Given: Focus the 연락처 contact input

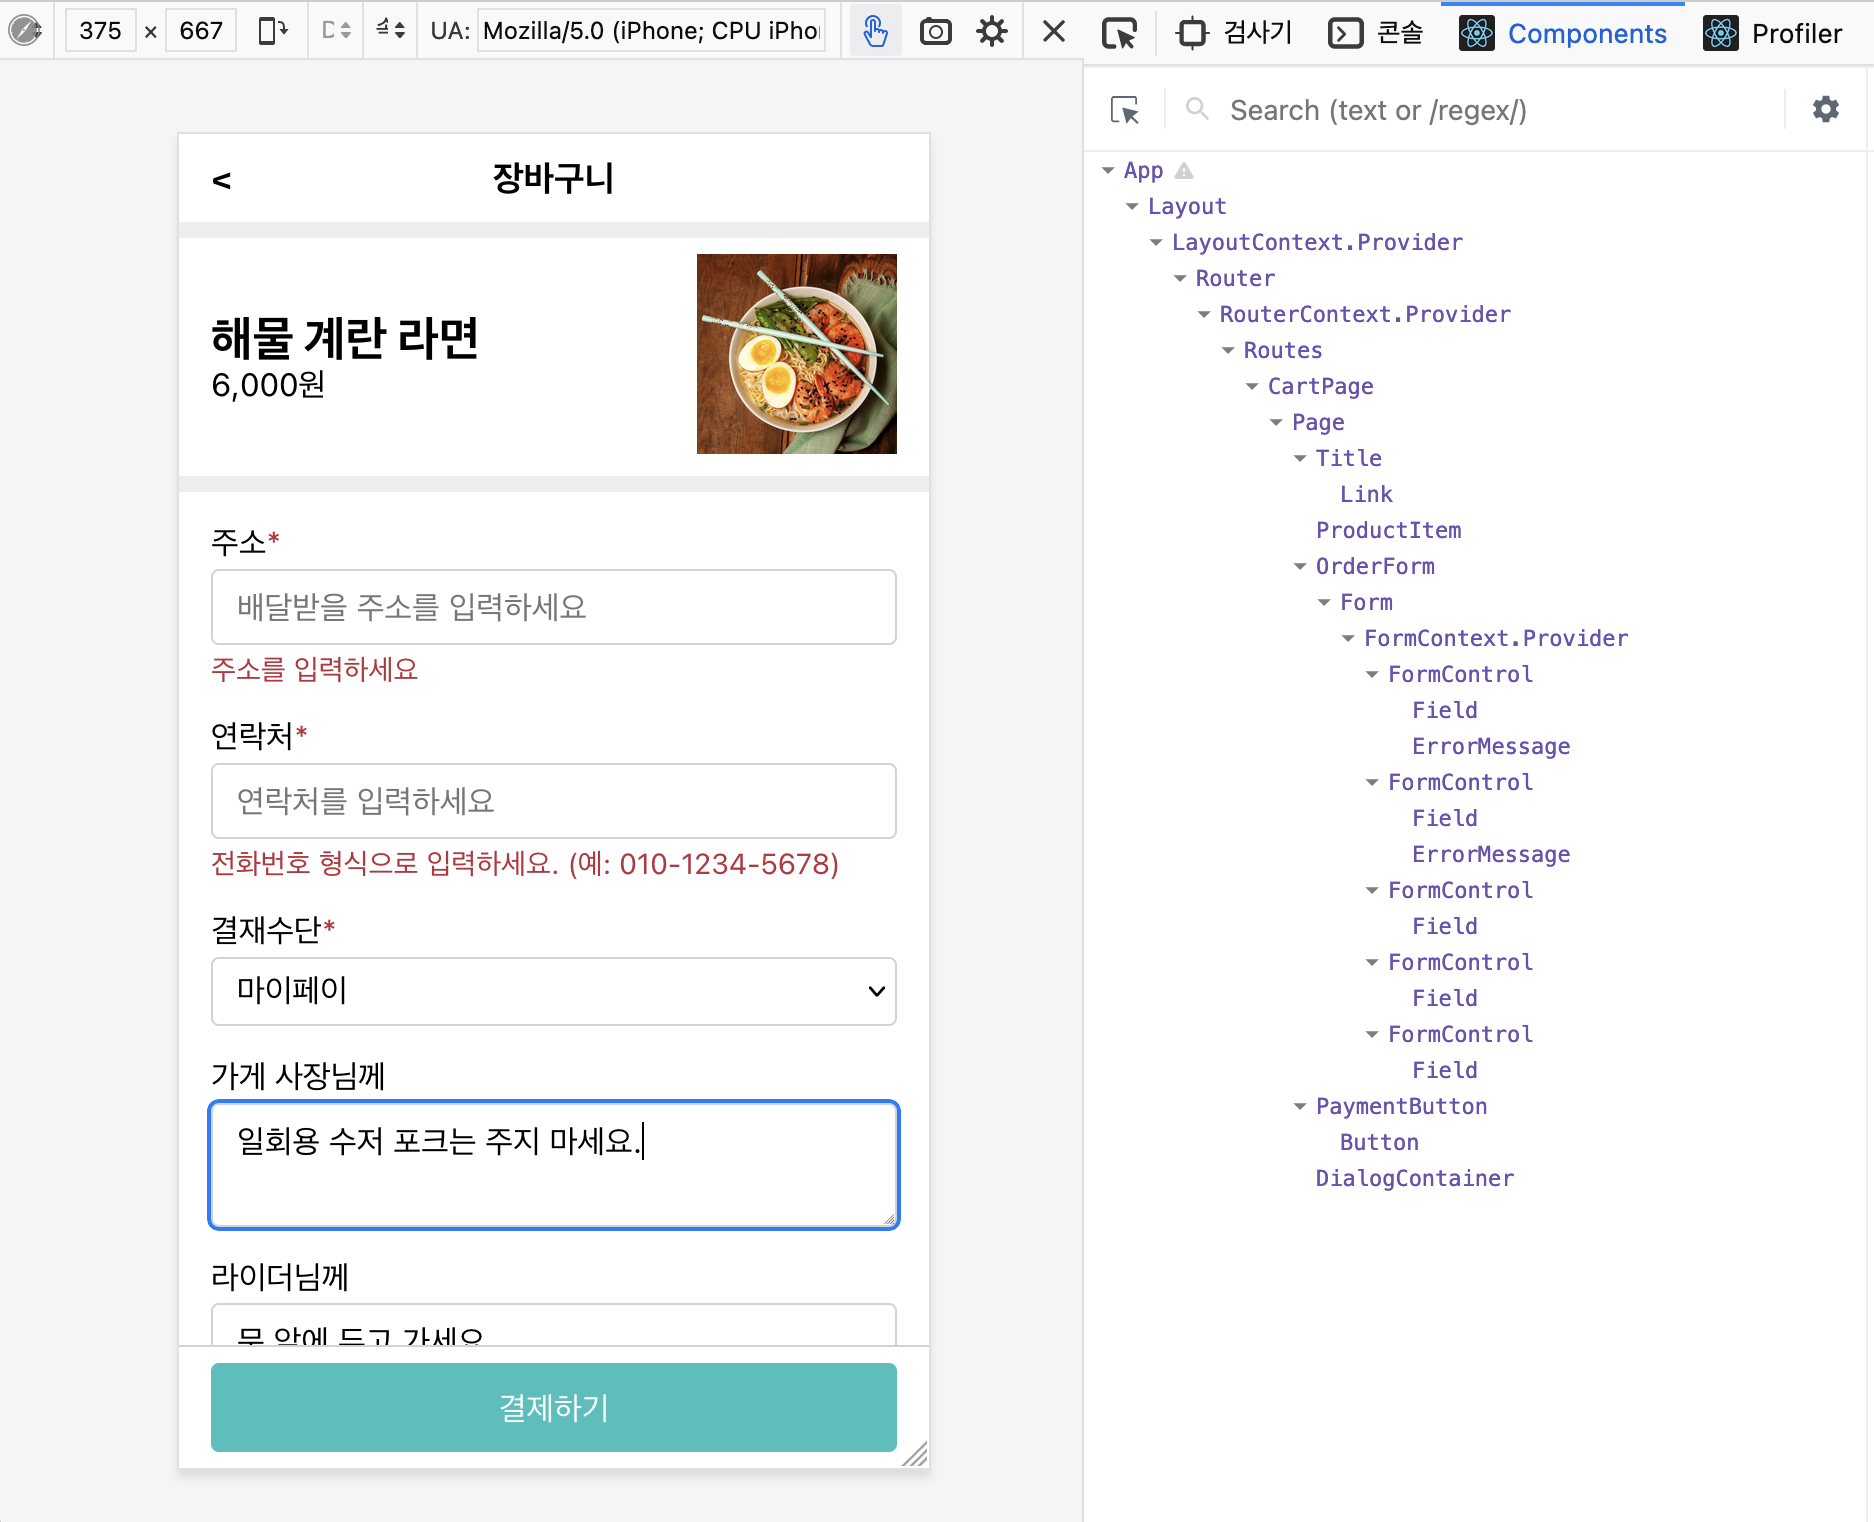Looking at the screenshot, I should coord(554,801).
